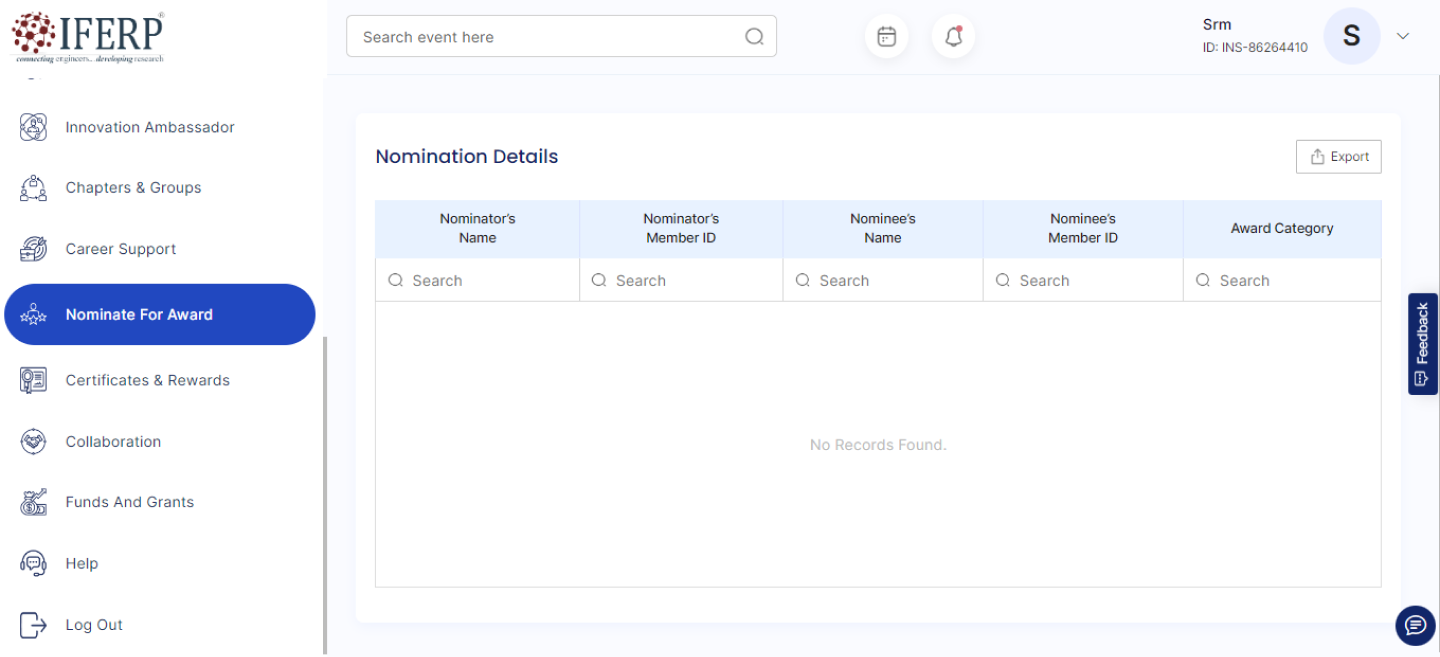The width and height of the screenshot is (1440, 657).
Task: Click the sidebar vertical scrollbar
Action: coord(325,495)
